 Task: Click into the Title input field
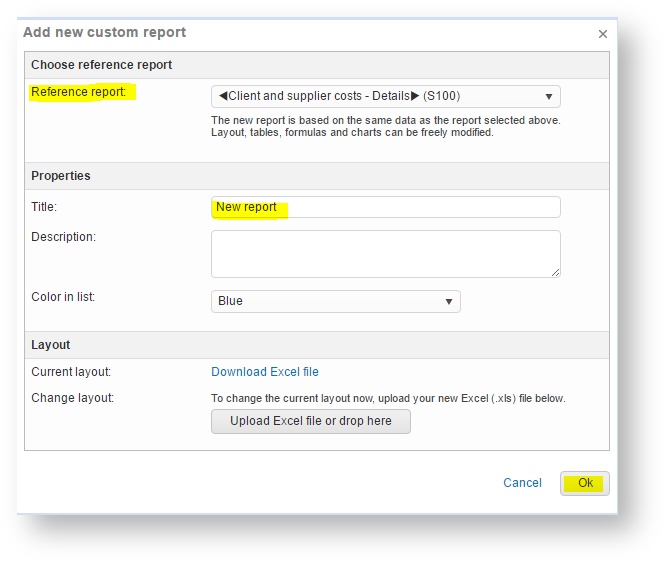[x=386, y=207]
